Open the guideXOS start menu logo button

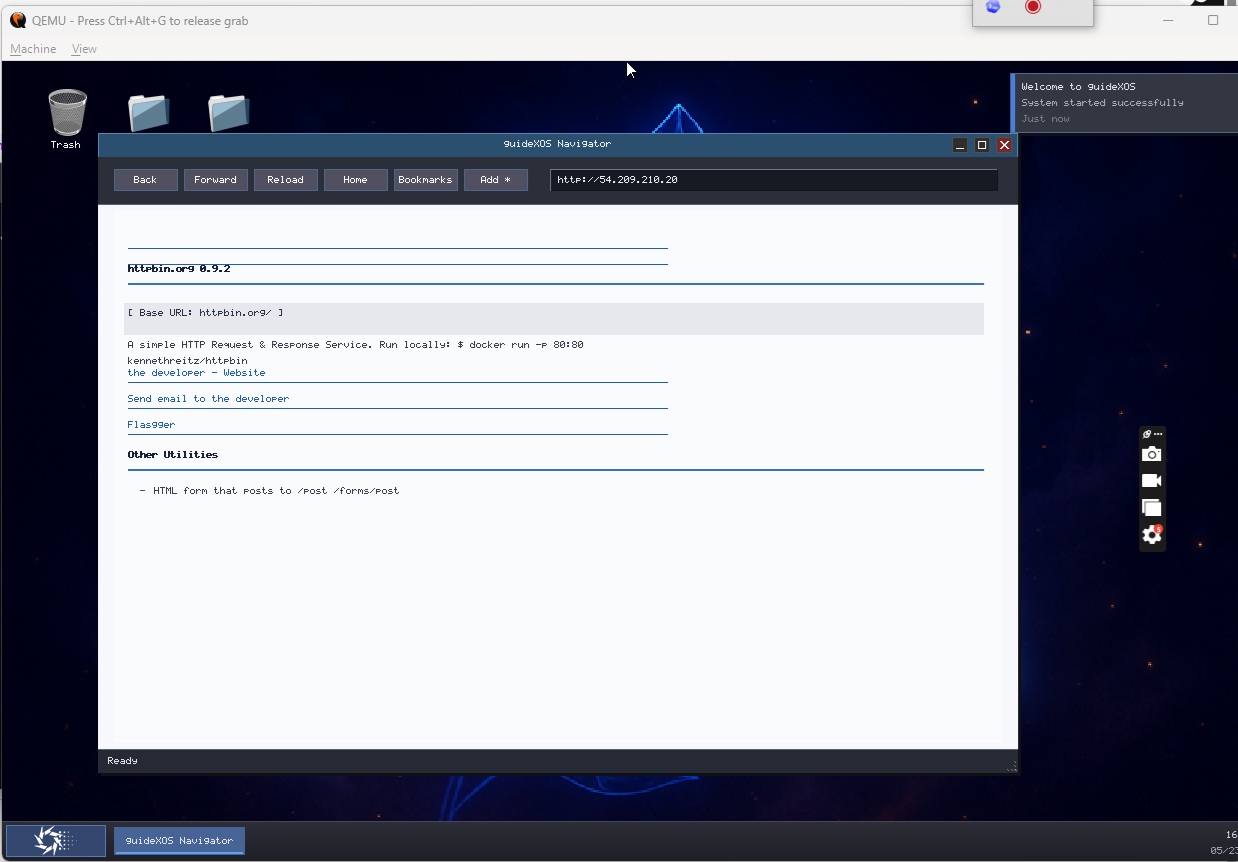coord(55,841)
